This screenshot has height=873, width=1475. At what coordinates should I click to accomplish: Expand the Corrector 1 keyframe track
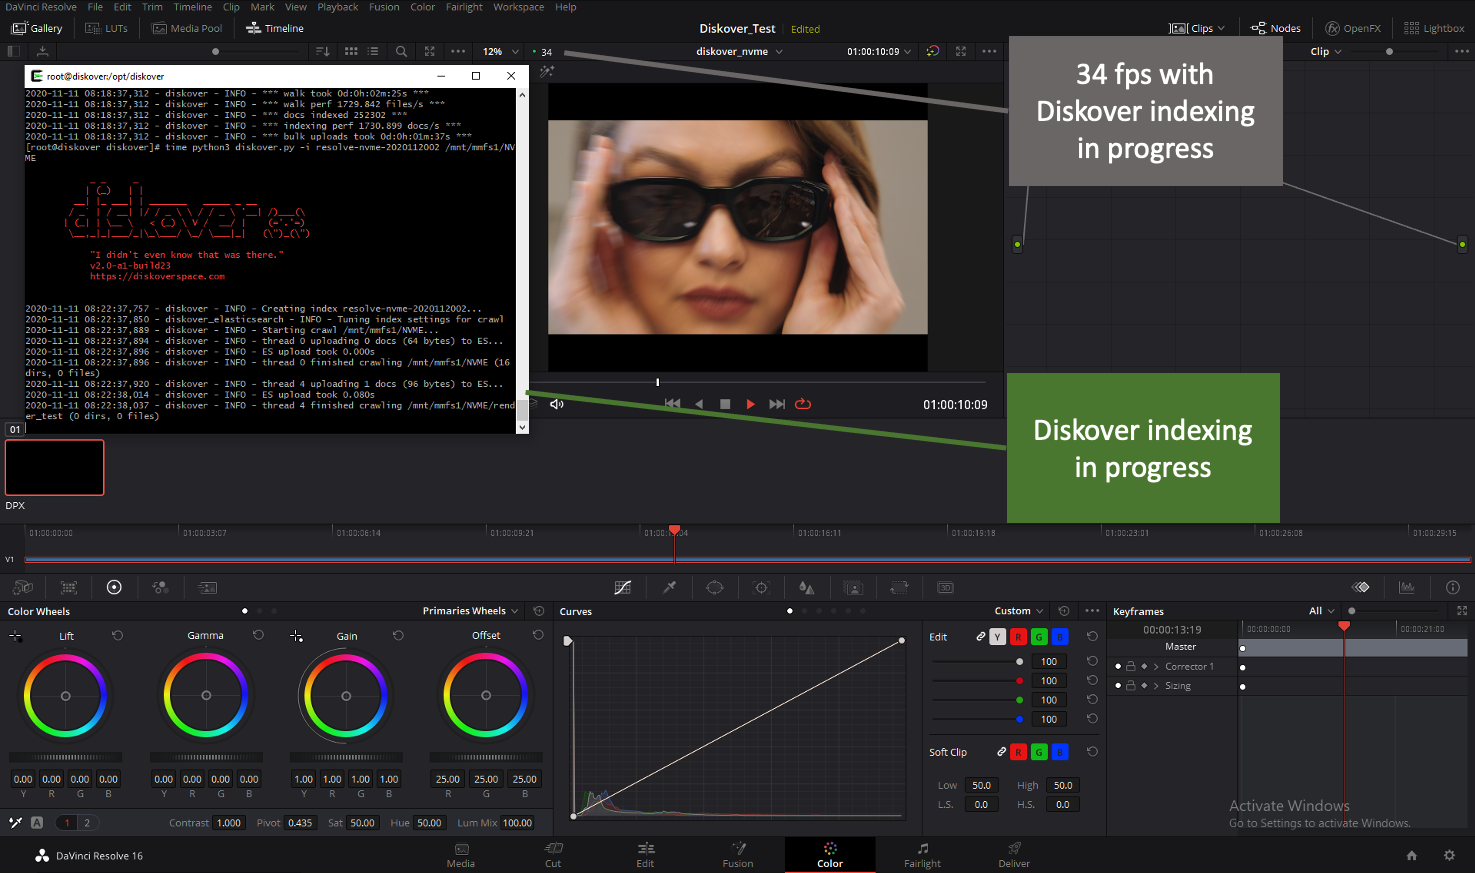coord(1156,666)
